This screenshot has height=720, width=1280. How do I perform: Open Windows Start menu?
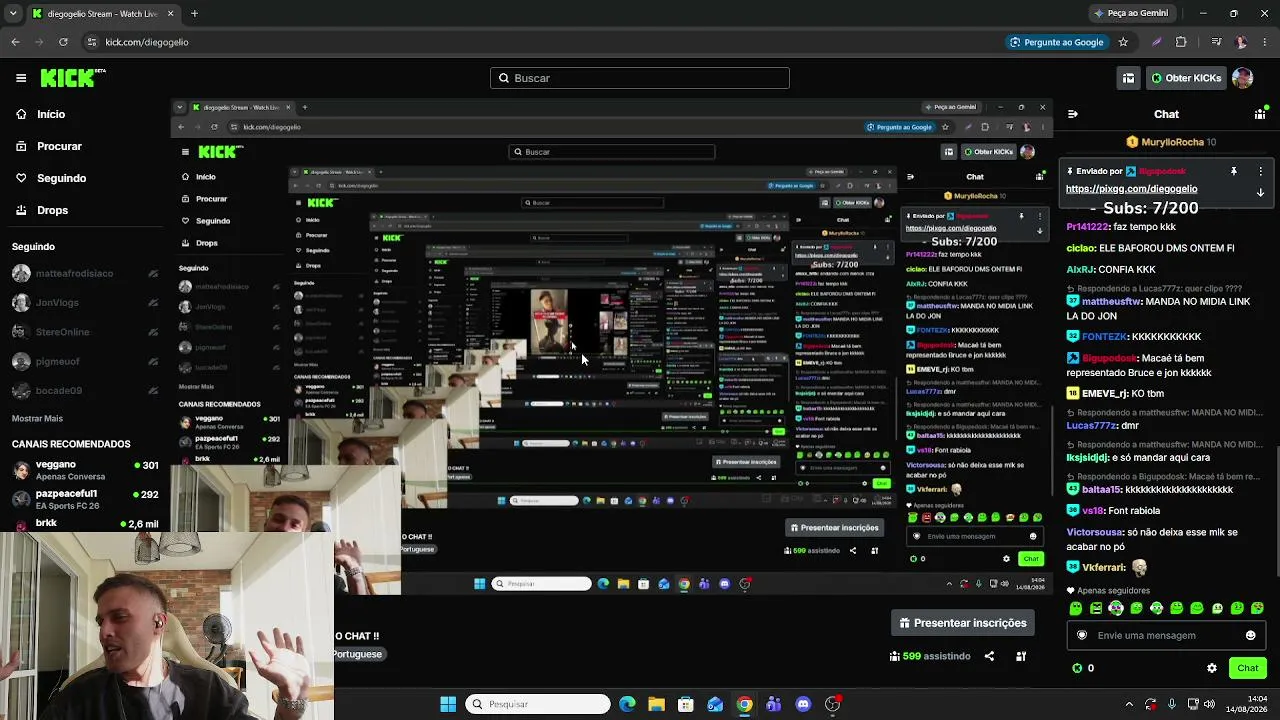[448, 704]
